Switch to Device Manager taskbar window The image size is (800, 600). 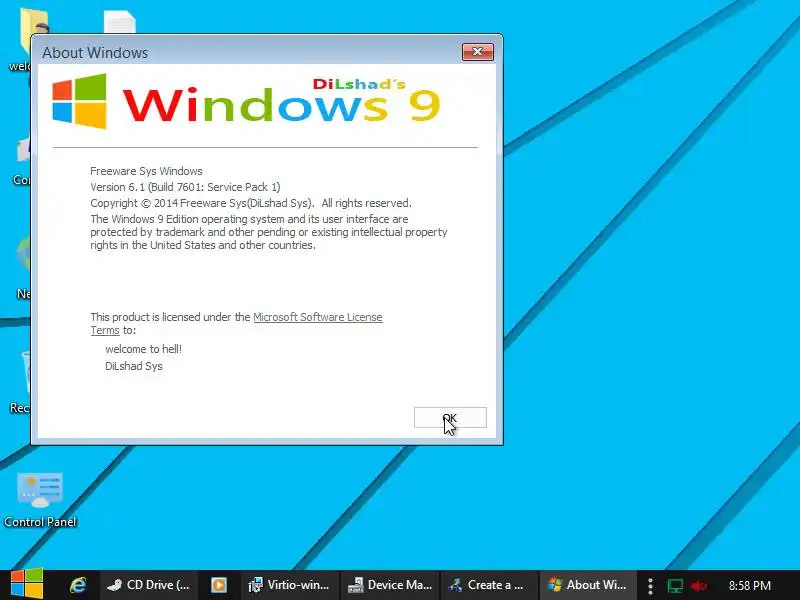[390, 585]
